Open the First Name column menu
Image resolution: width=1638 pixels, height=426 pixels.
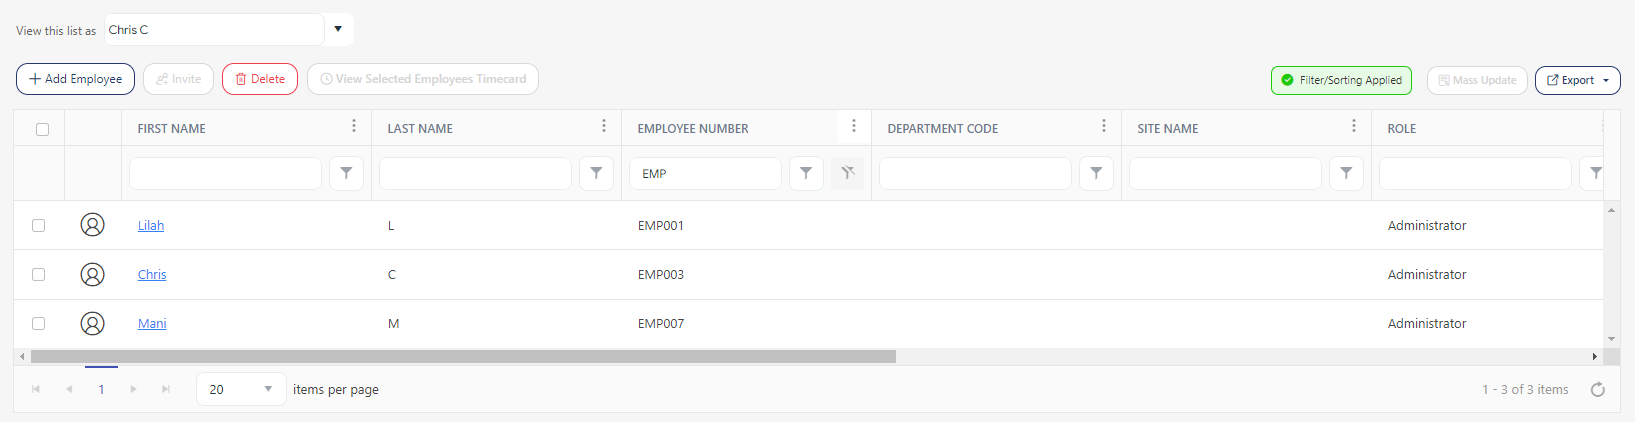pyautogui.click(x=354, y=126)
